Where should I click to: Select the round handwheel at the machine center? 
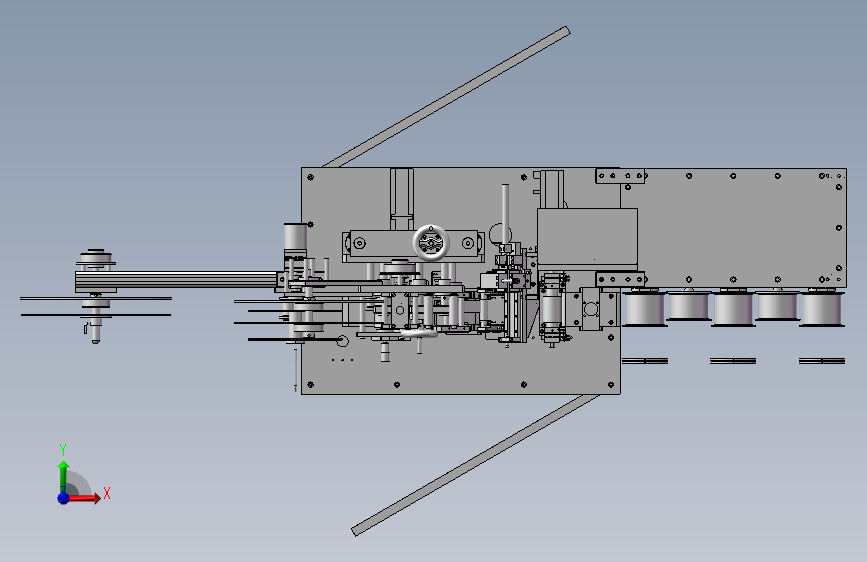[x=431, y=242]
